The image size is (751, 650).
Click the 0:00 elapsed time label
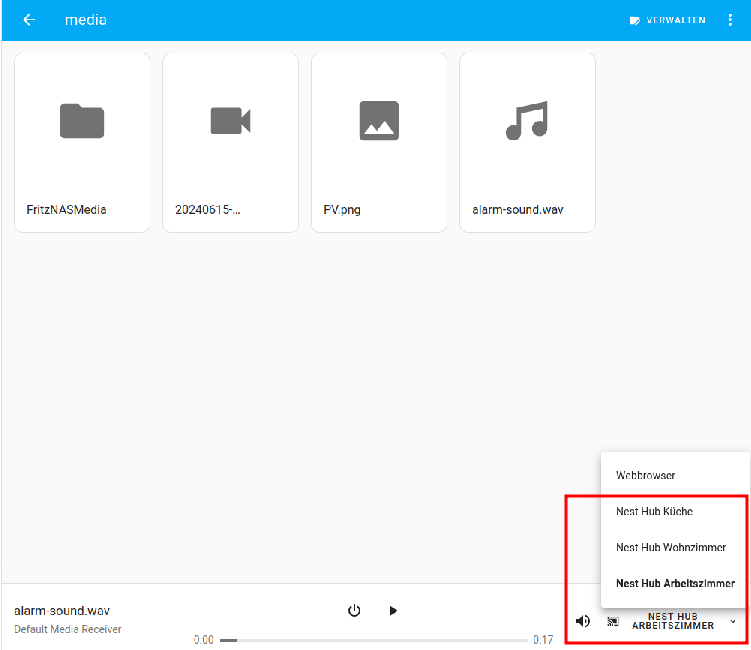204,640
